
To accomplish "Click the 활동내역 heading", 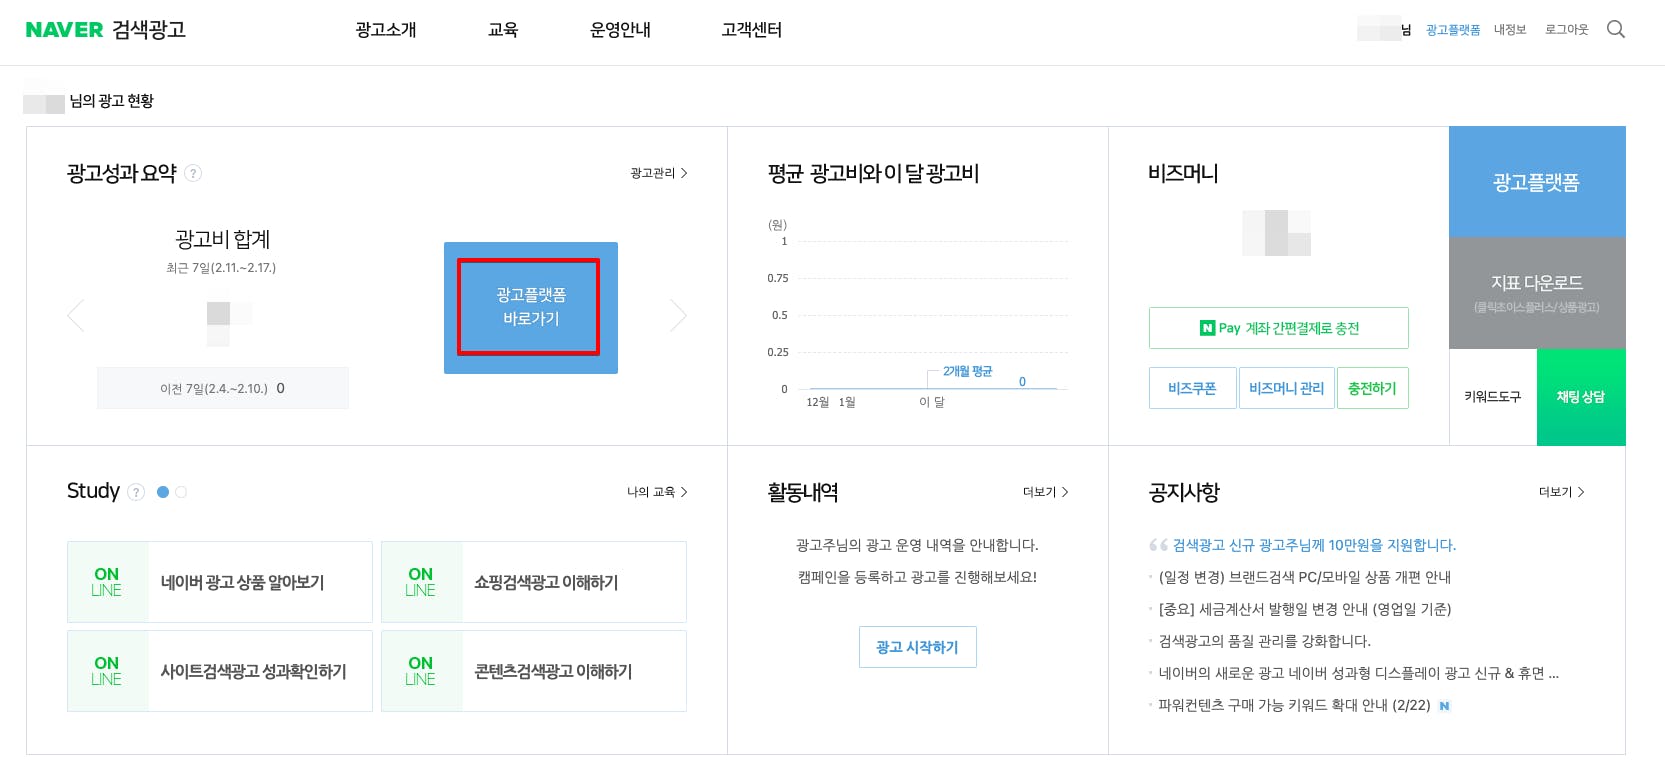I will (803, 492).
